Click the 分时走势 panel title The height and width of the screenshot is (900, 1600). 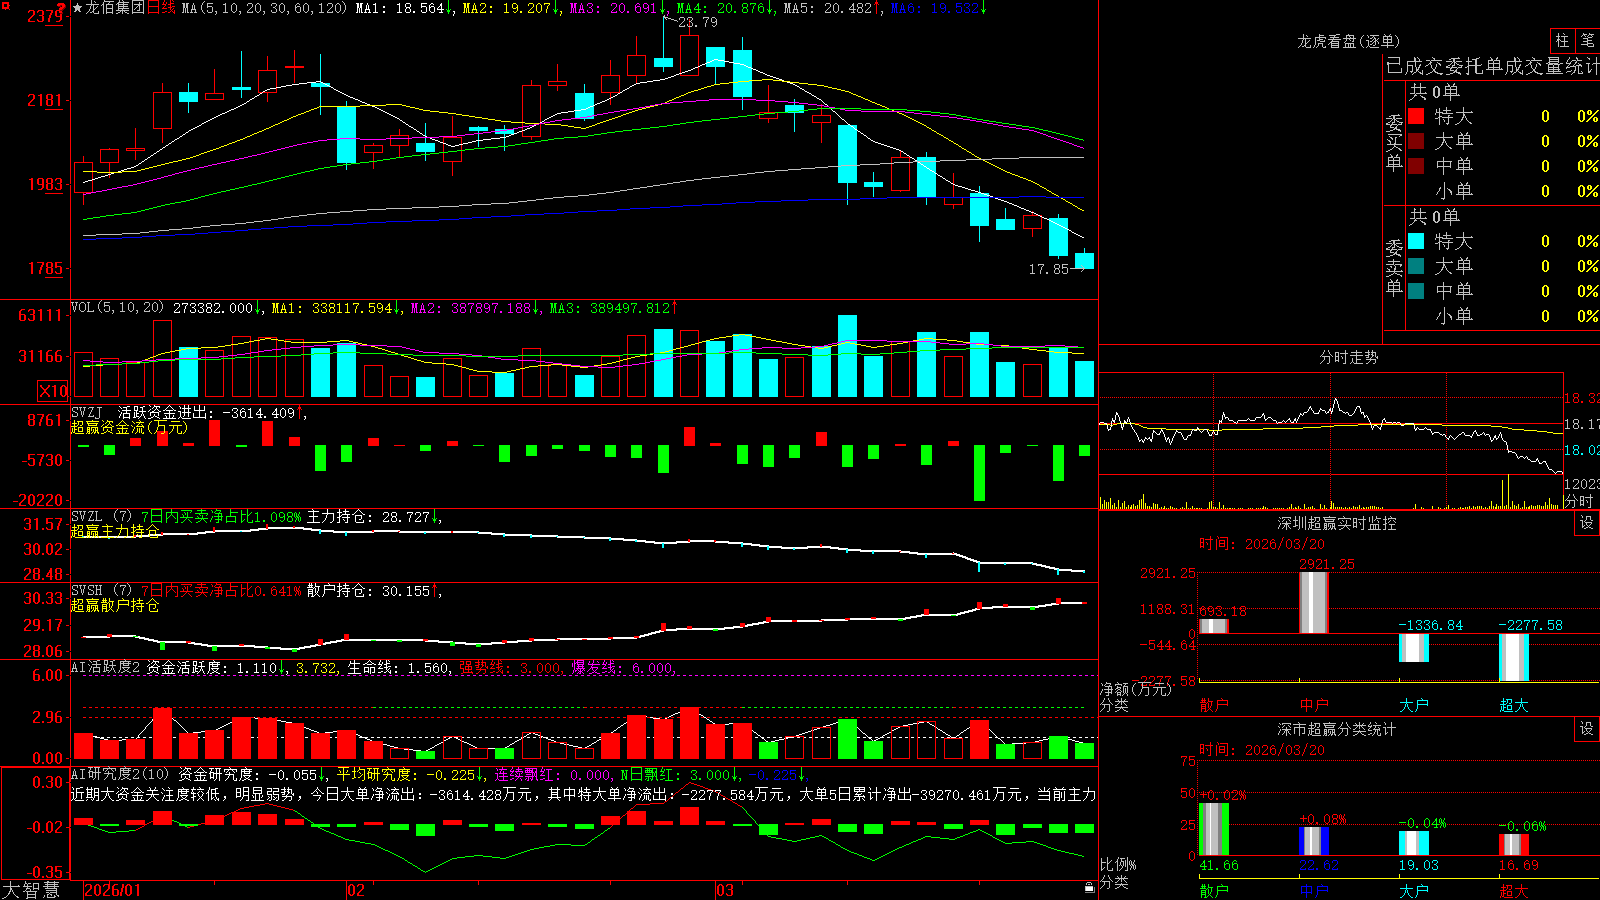click(1348, 357)
